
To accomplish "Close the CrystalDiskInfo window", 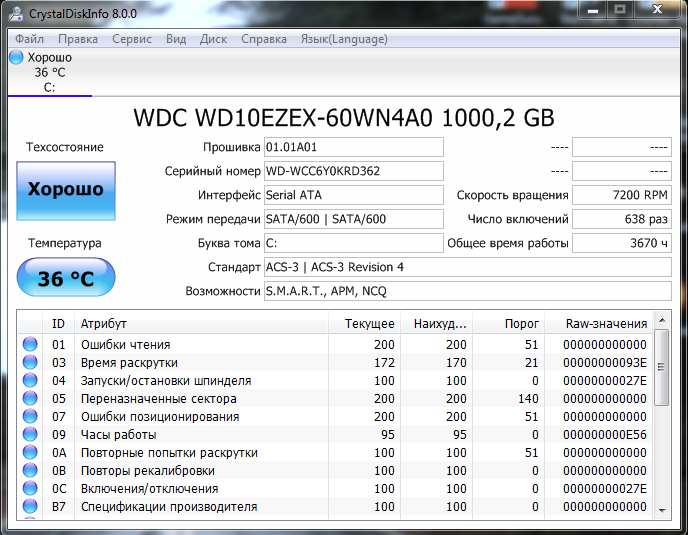I will click(x=657, y=10).
